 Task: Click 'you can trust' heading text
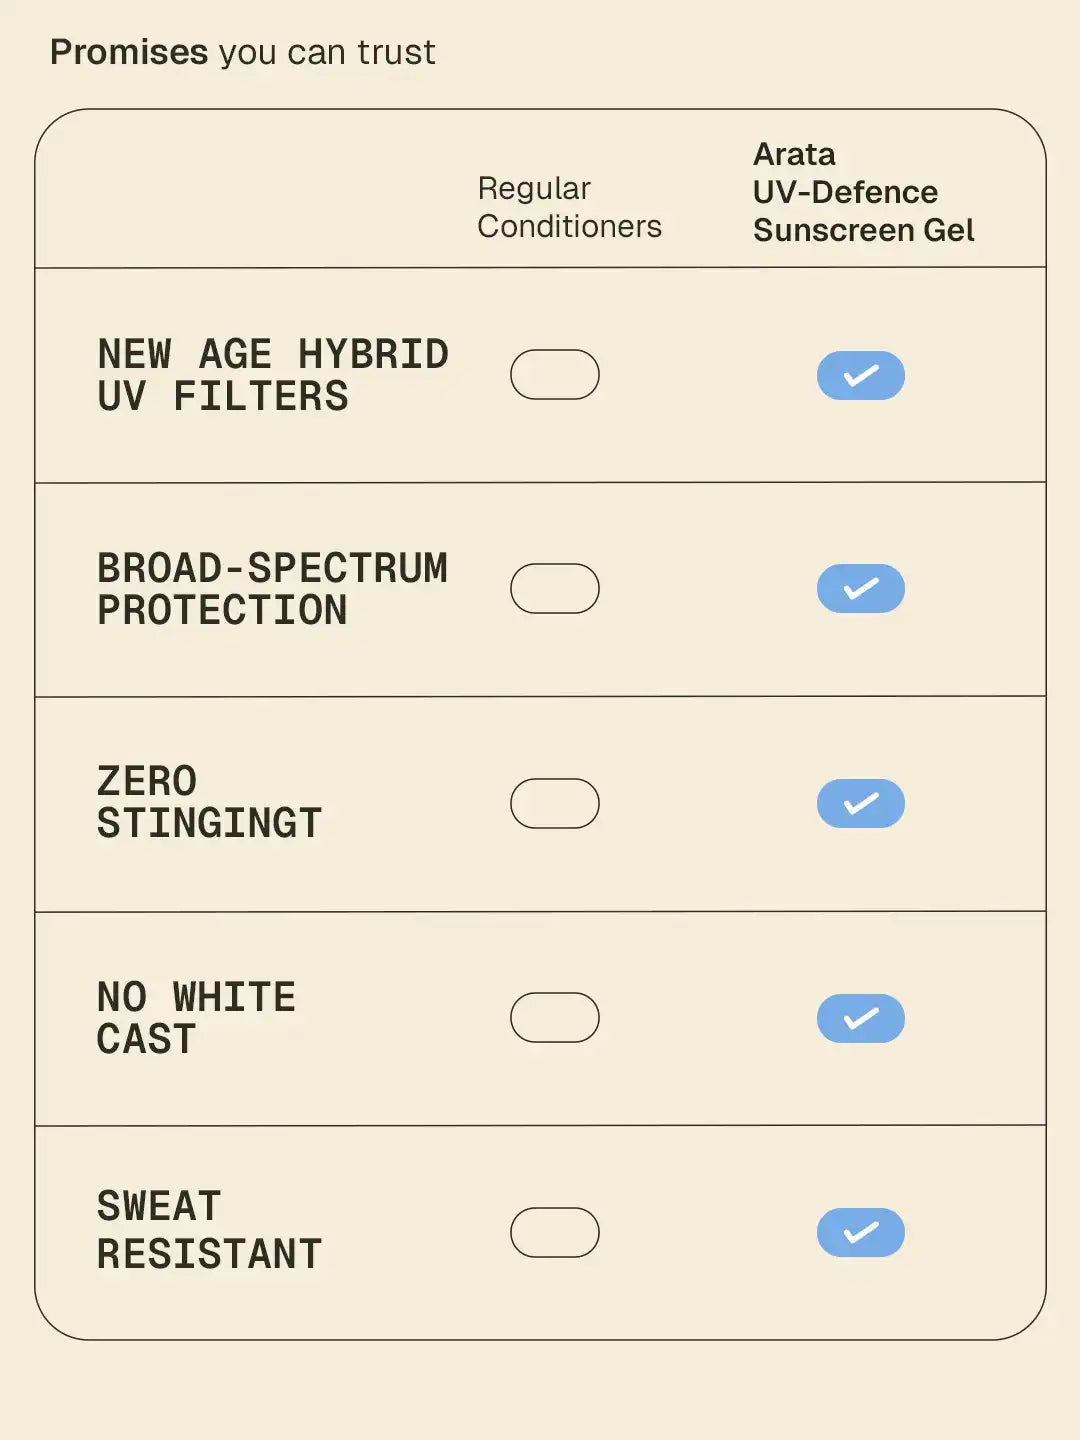(327, 52)
